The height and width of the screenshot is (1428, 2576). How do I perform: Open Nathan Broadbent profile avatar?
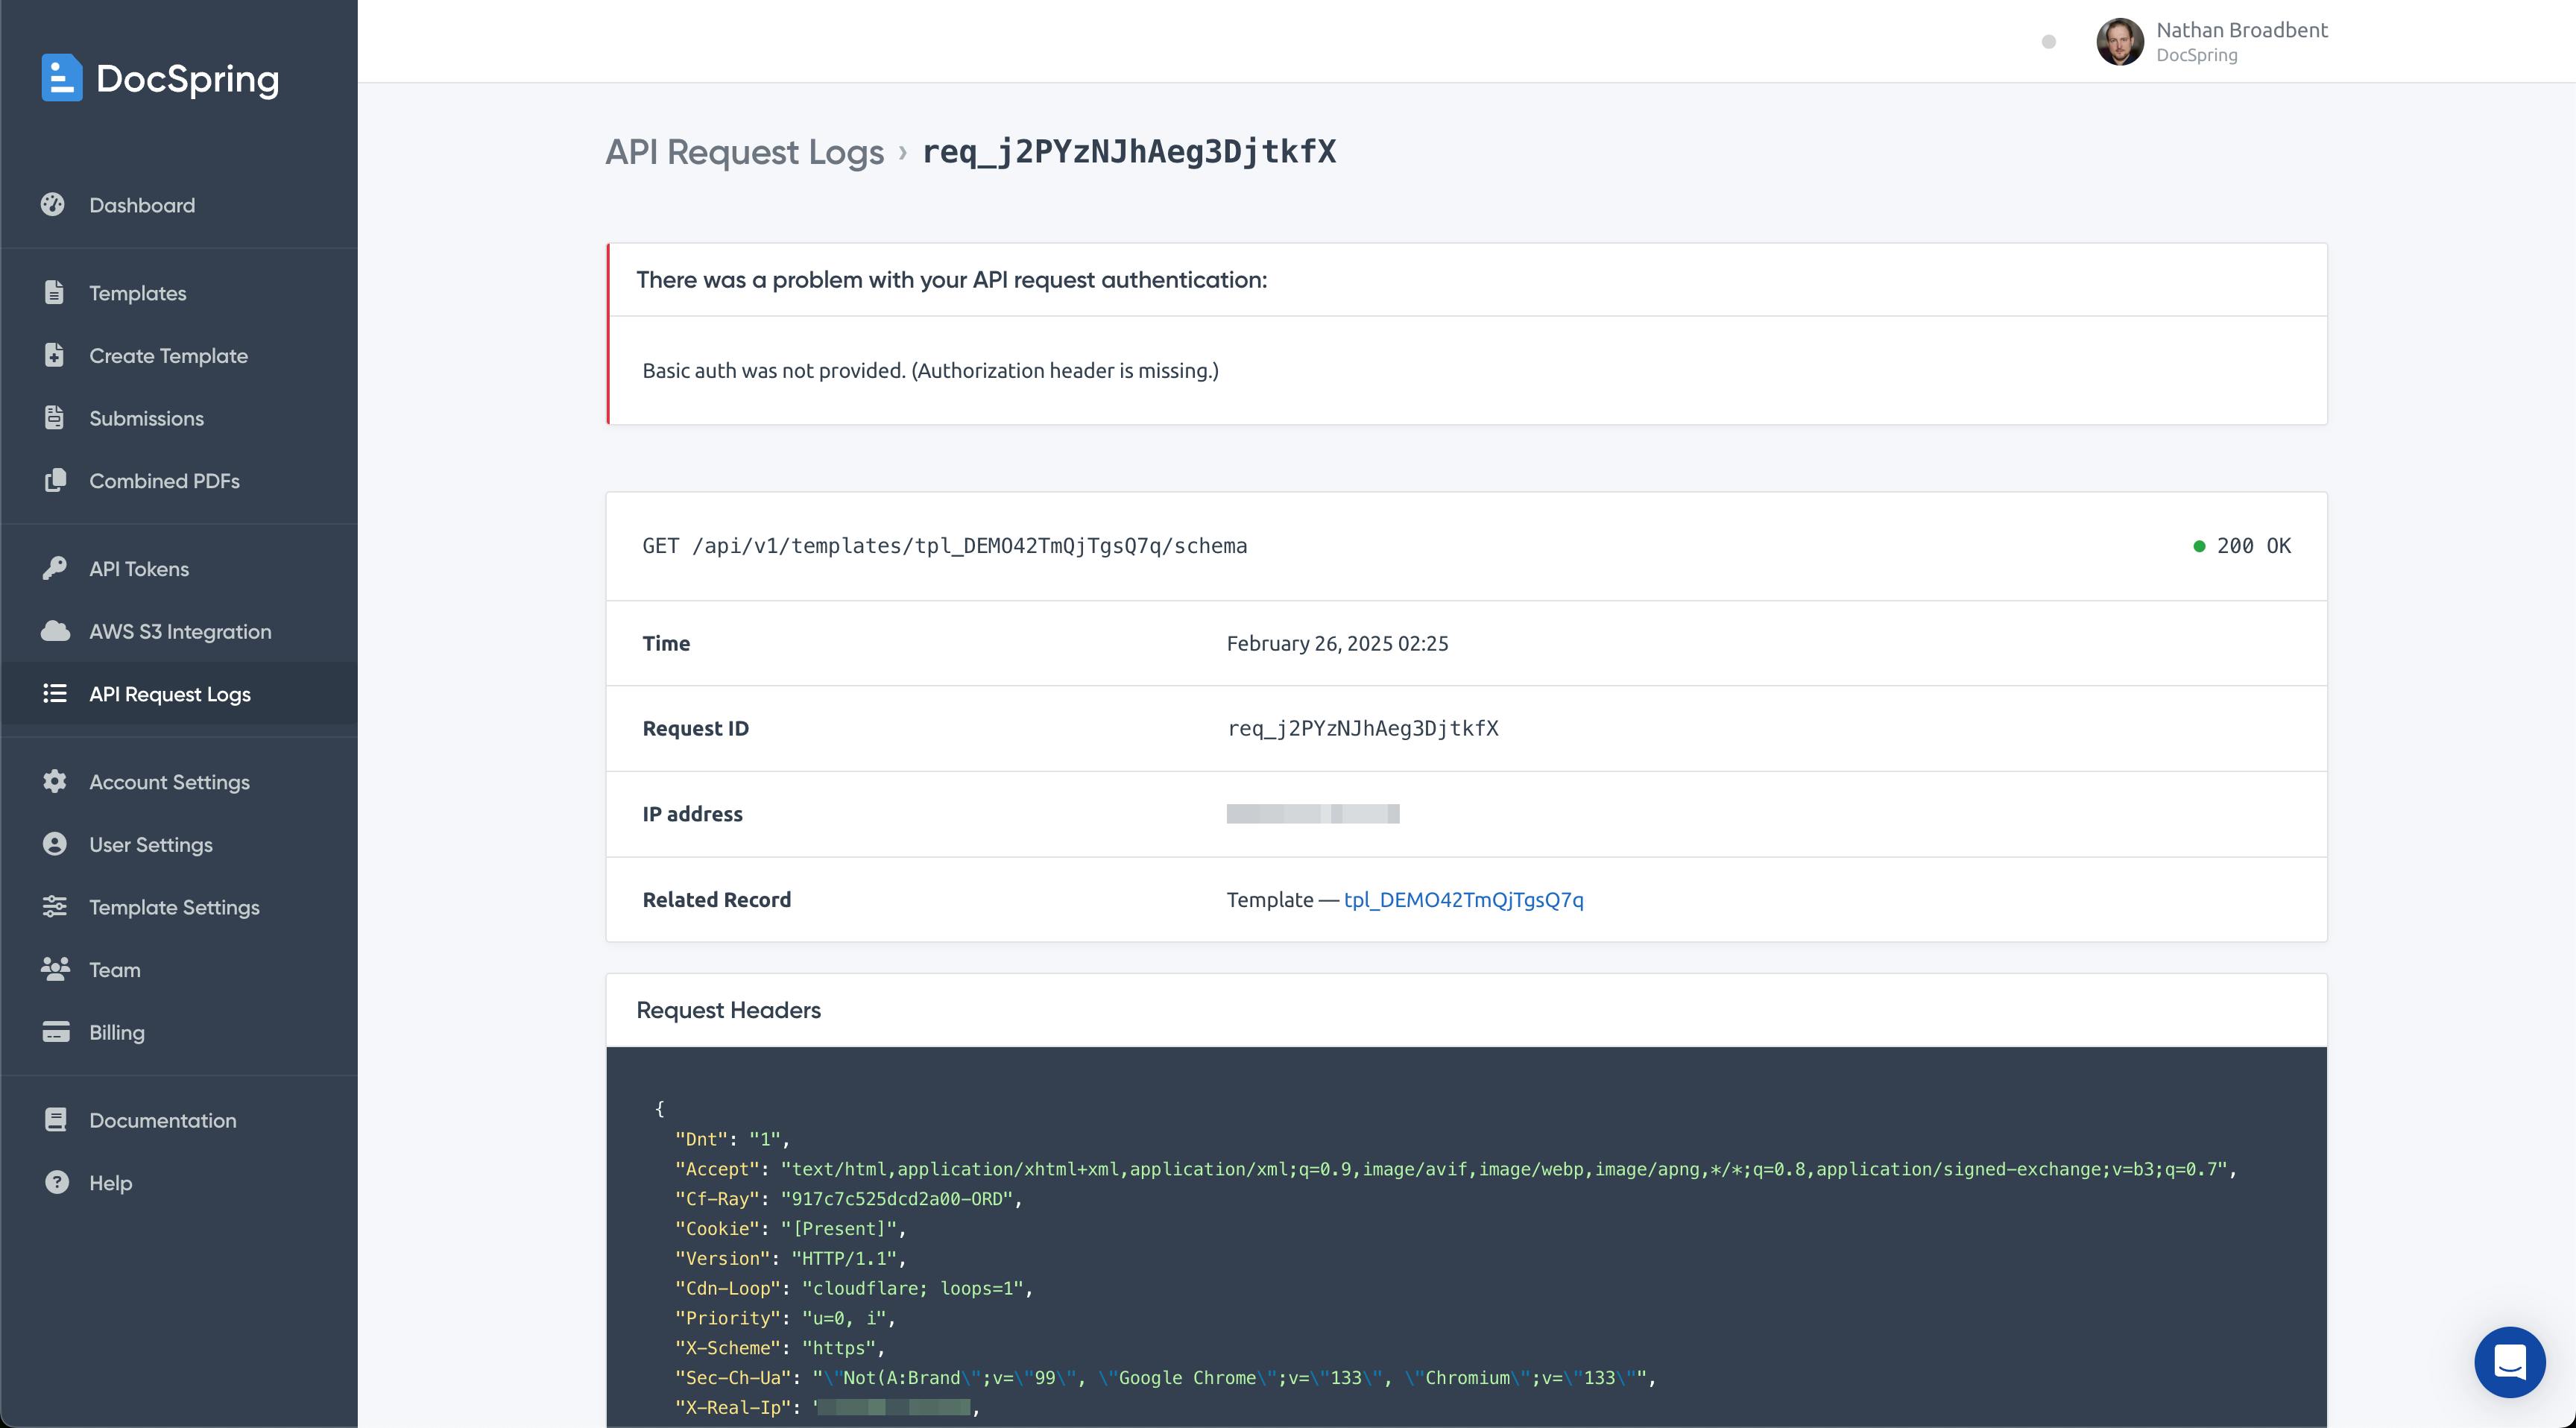(x=2119, y=41)
